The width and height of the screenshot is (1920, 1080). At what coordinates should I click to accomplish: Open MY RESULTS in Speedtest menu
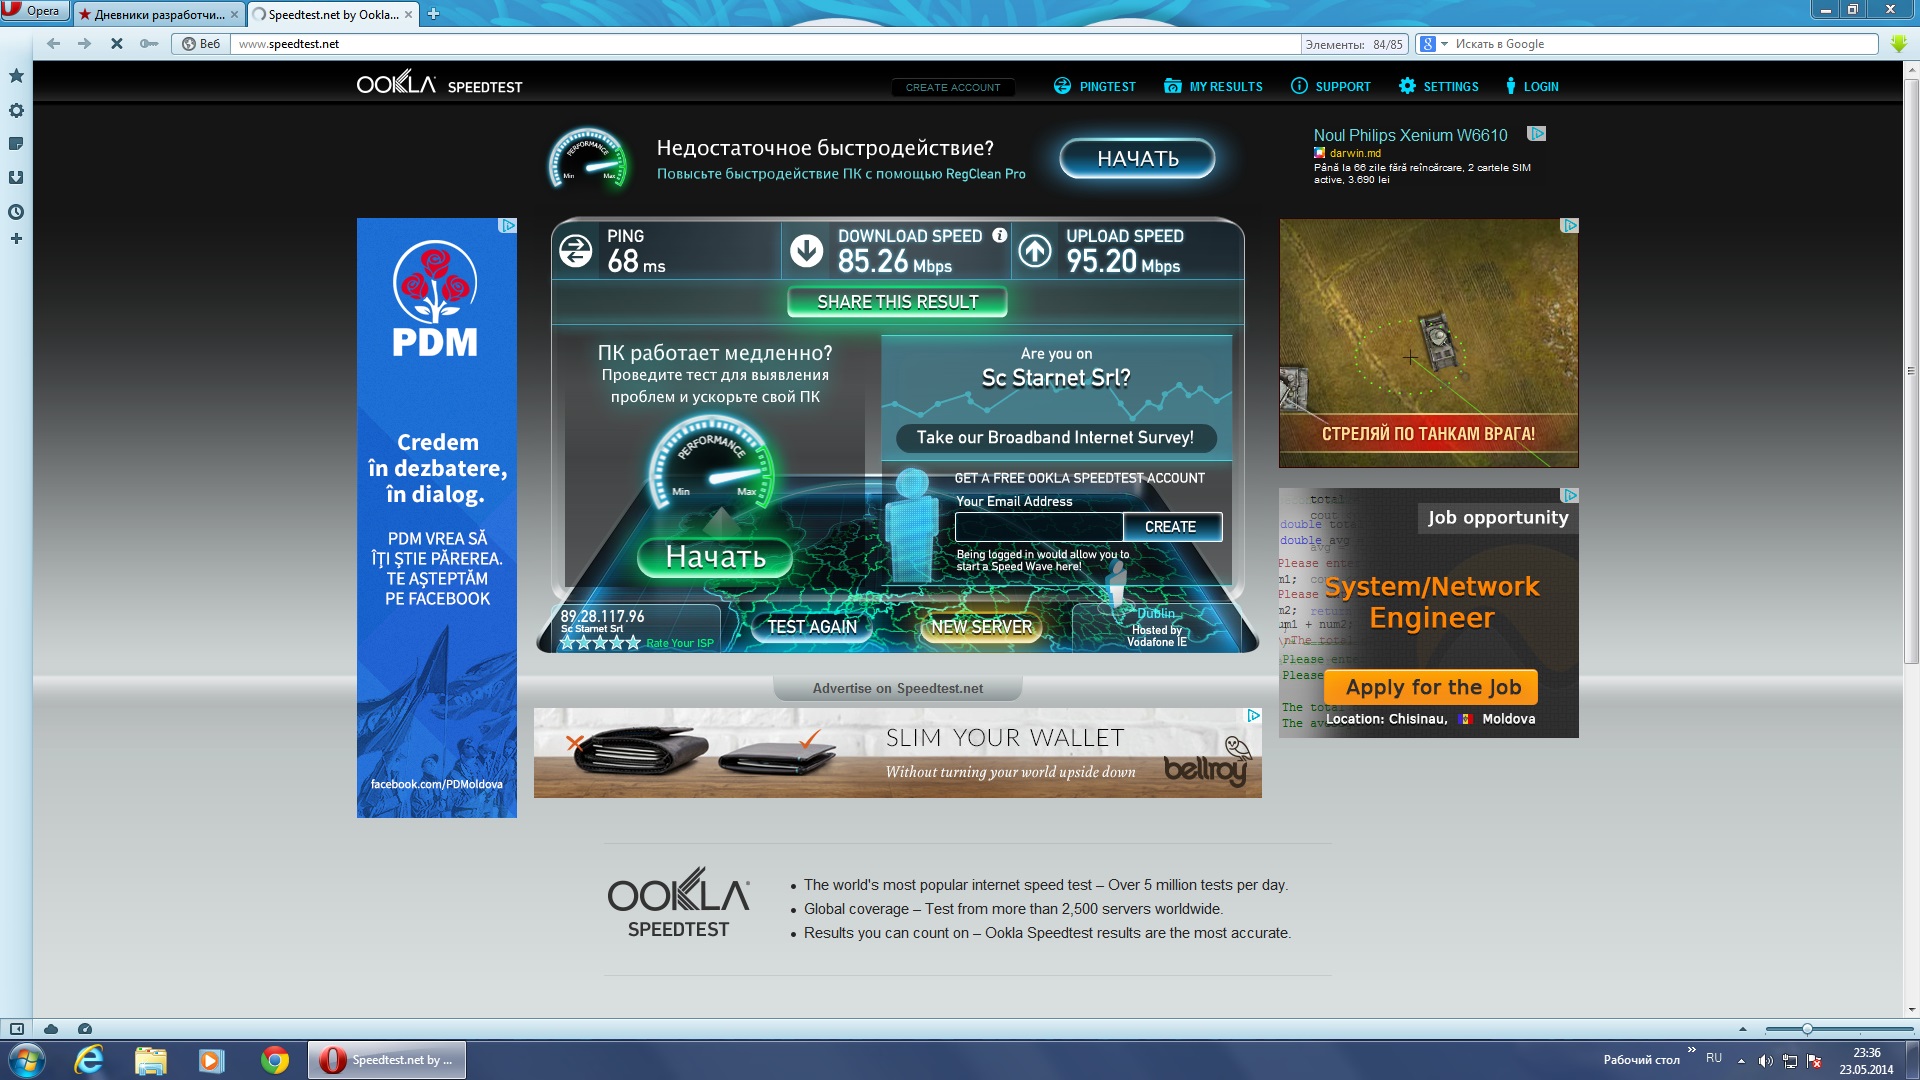pyautogui.click(x=1213, y=87)
